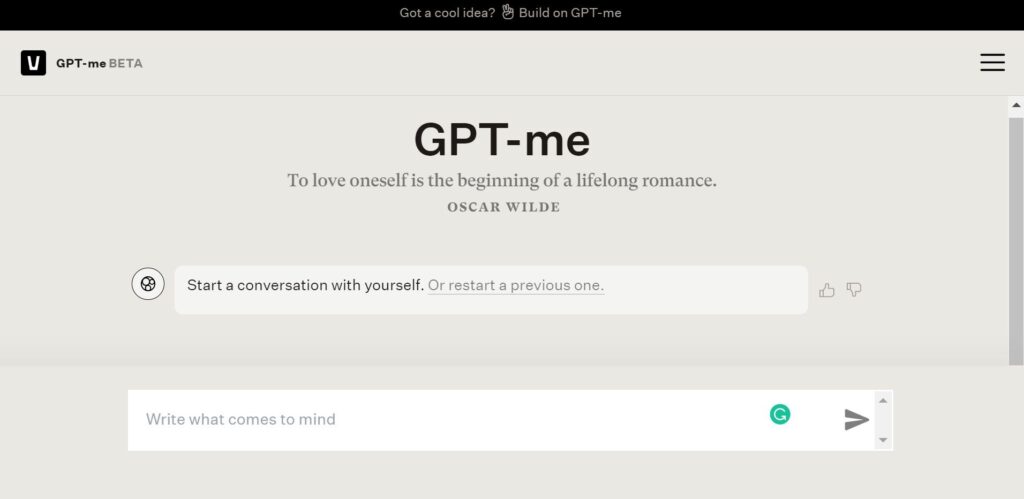
Task: Click the green Grammarly icon
Action: tap(780, 414)
